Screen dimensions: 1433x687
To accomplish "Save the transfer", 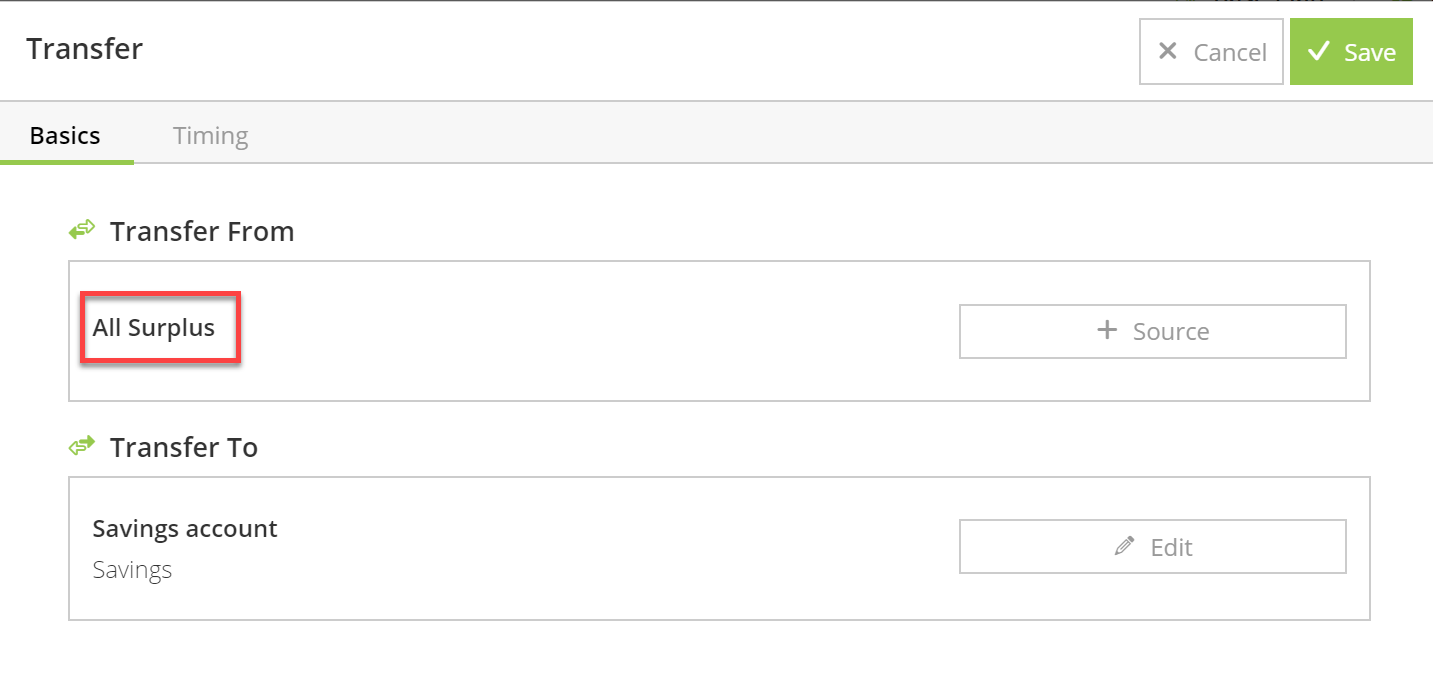I will coord(1351,51).
